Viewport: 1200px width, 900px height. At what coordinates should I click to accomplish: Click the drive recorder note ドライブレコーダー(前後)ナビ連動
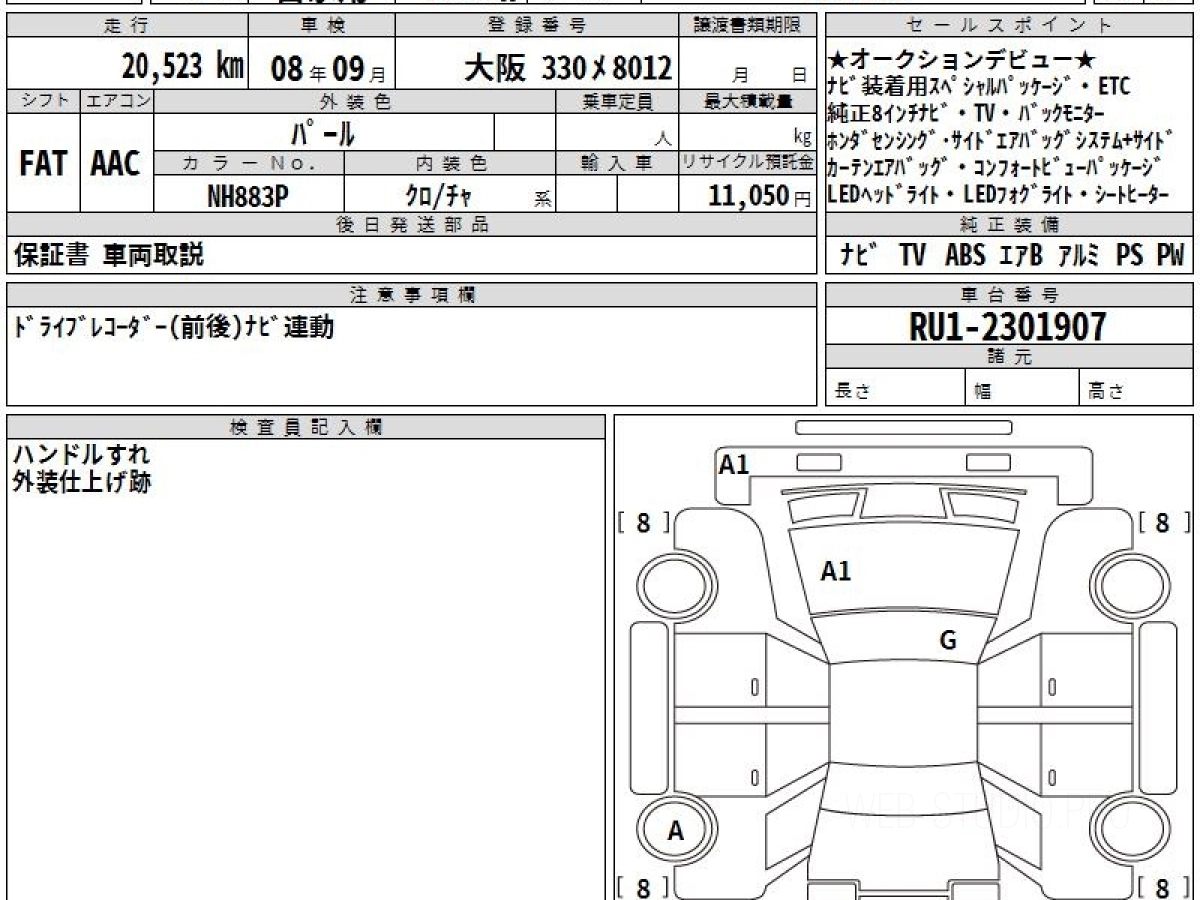(x=174, y=327)
